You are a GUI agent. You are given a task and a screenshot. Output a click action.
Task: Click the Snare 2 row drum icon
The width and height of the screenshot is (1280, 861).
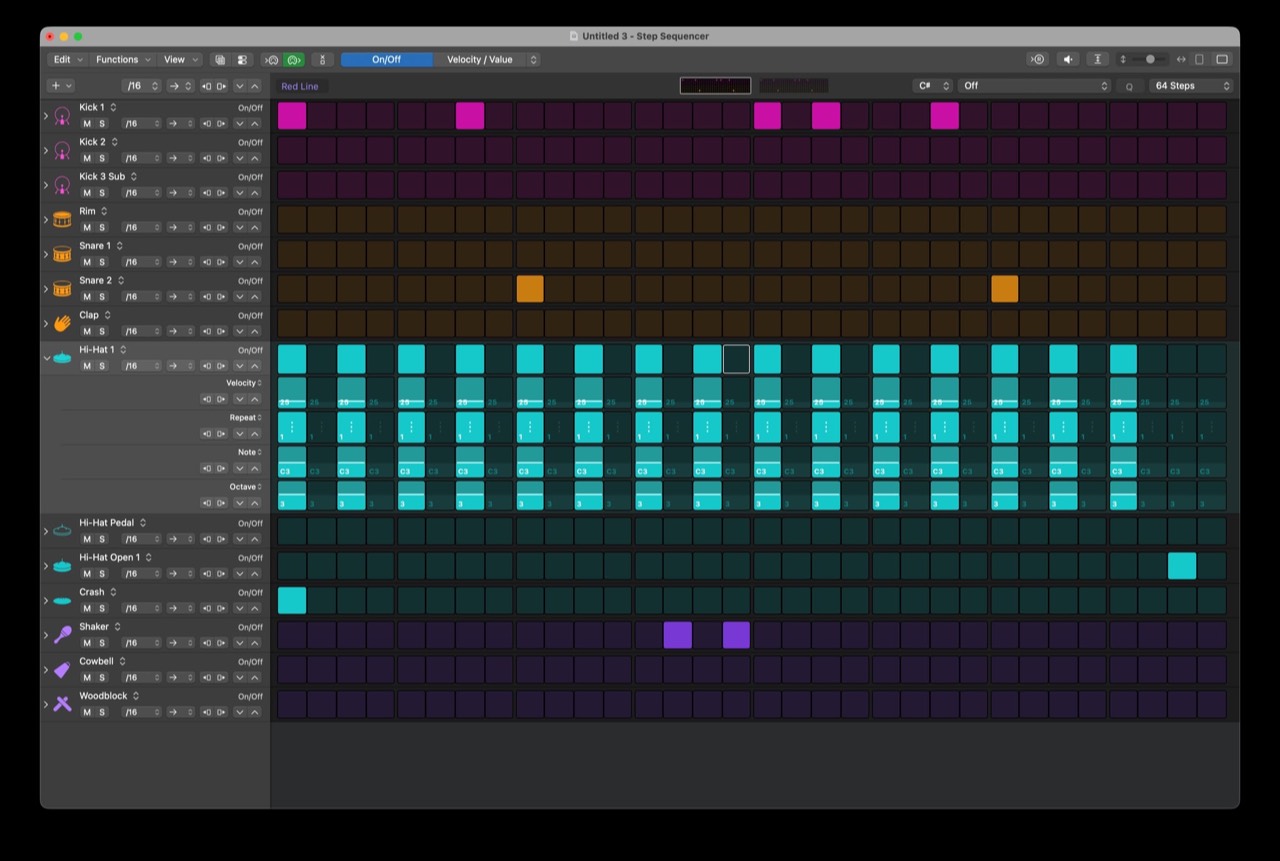point(62,289)
